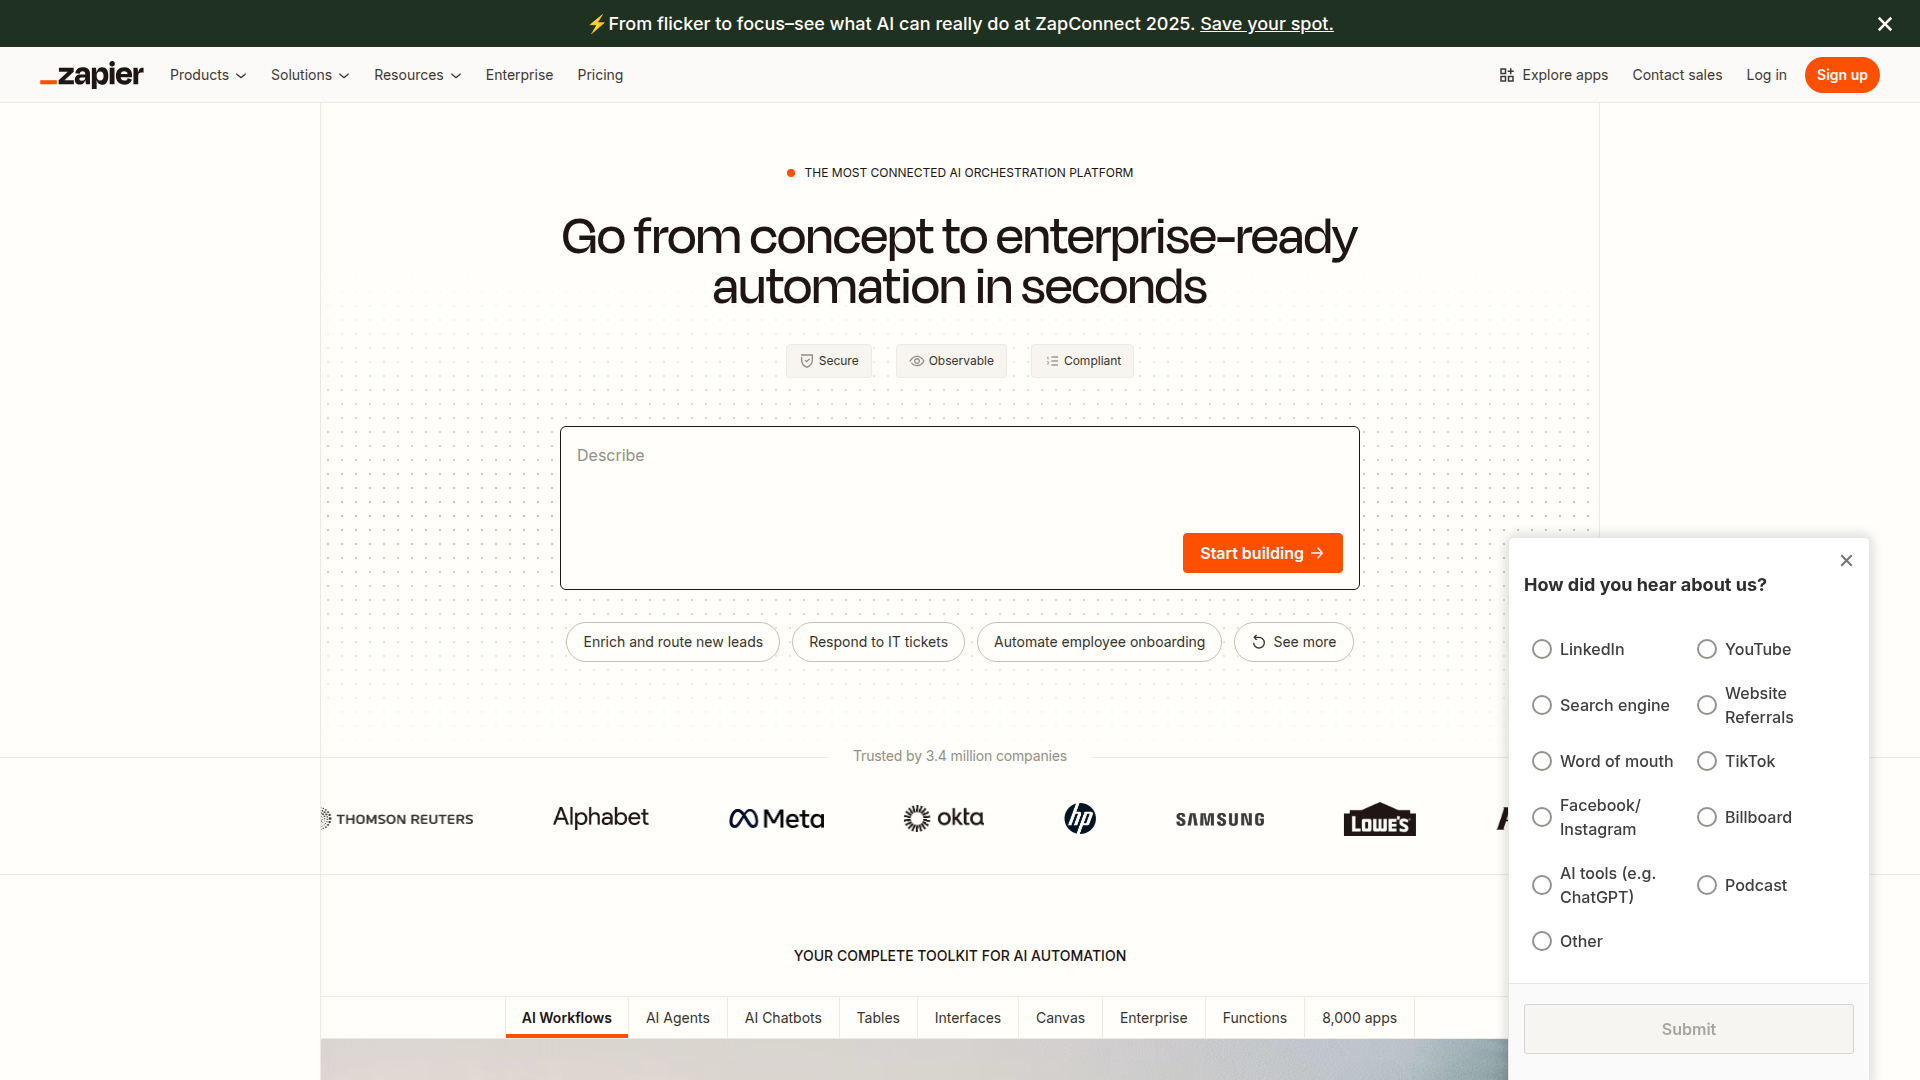Image resolution: width=1920 pixels, height=1080 pixels.
Task: Close the survey popup with X
Action: (x=1846, y=561)
